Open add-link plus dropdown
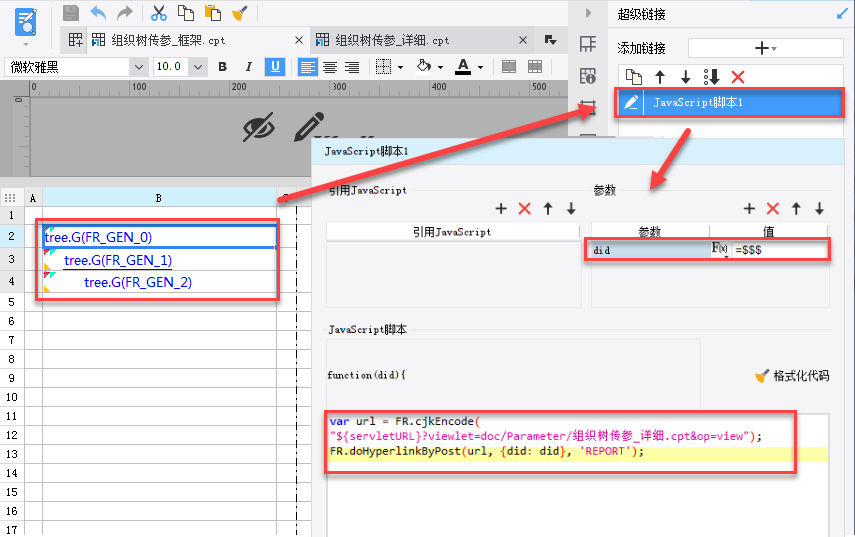Viewport: 855px width, 537px height. (x=766, y=48)
